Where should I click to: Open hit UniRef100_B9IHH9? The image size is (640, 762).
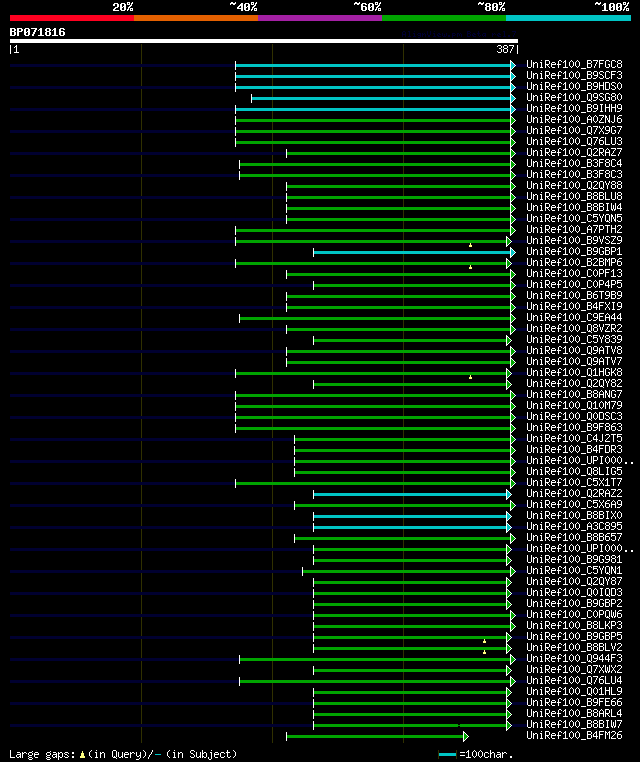coord(574,108)
